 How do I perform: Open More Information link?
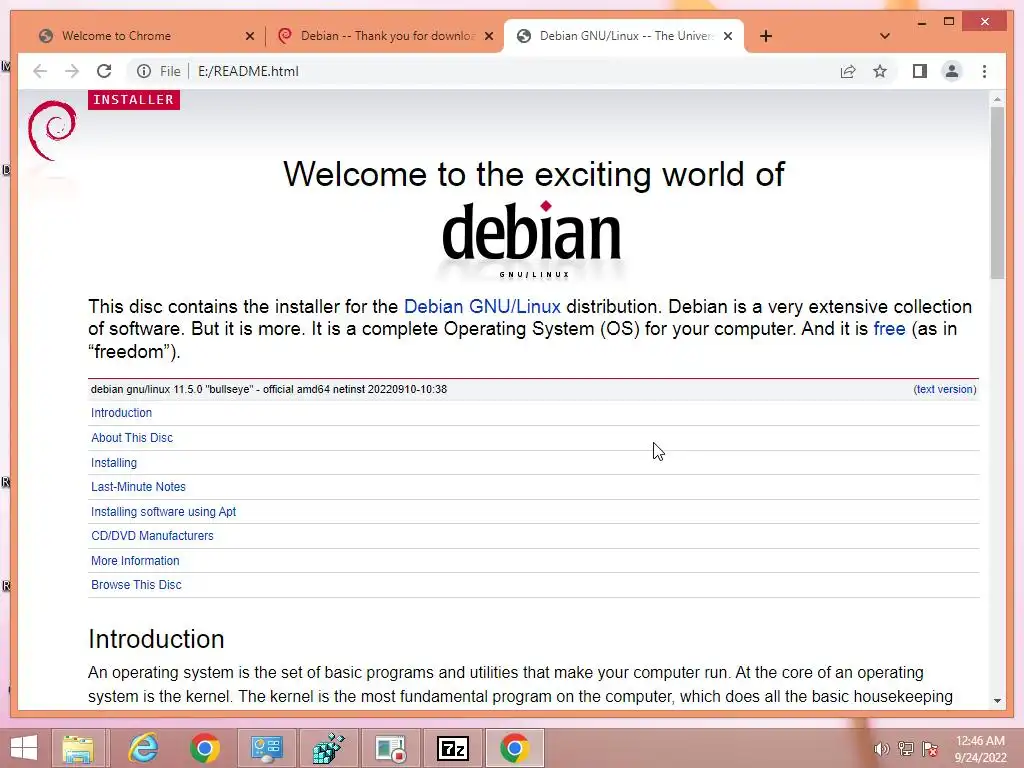click(135, 560)
